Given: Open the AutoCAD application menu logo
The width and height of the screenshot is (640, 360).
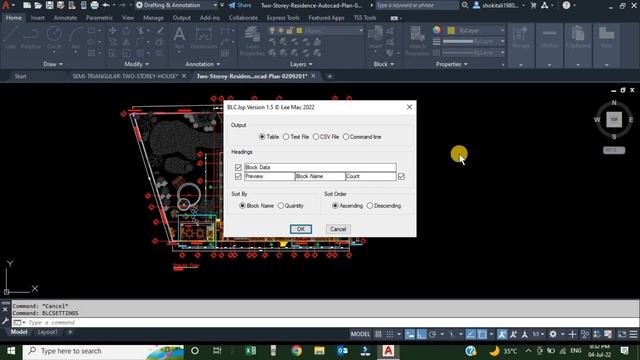Looking at the screenshot, I should 6,5.
